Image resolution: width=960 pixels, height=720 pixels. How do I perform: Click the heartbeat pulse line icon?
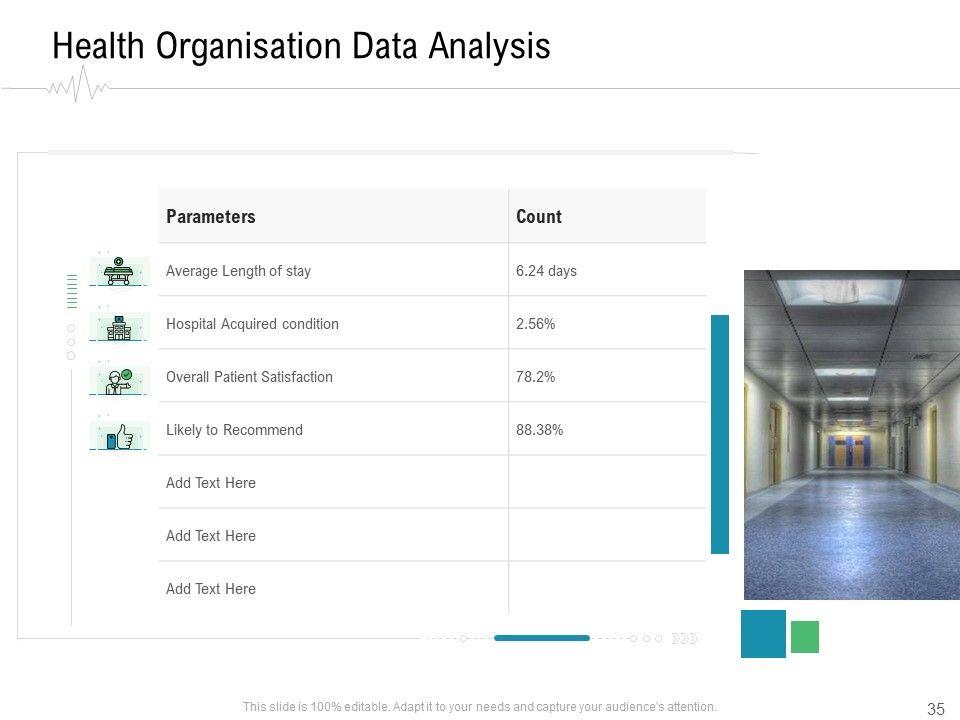point(78,87)
